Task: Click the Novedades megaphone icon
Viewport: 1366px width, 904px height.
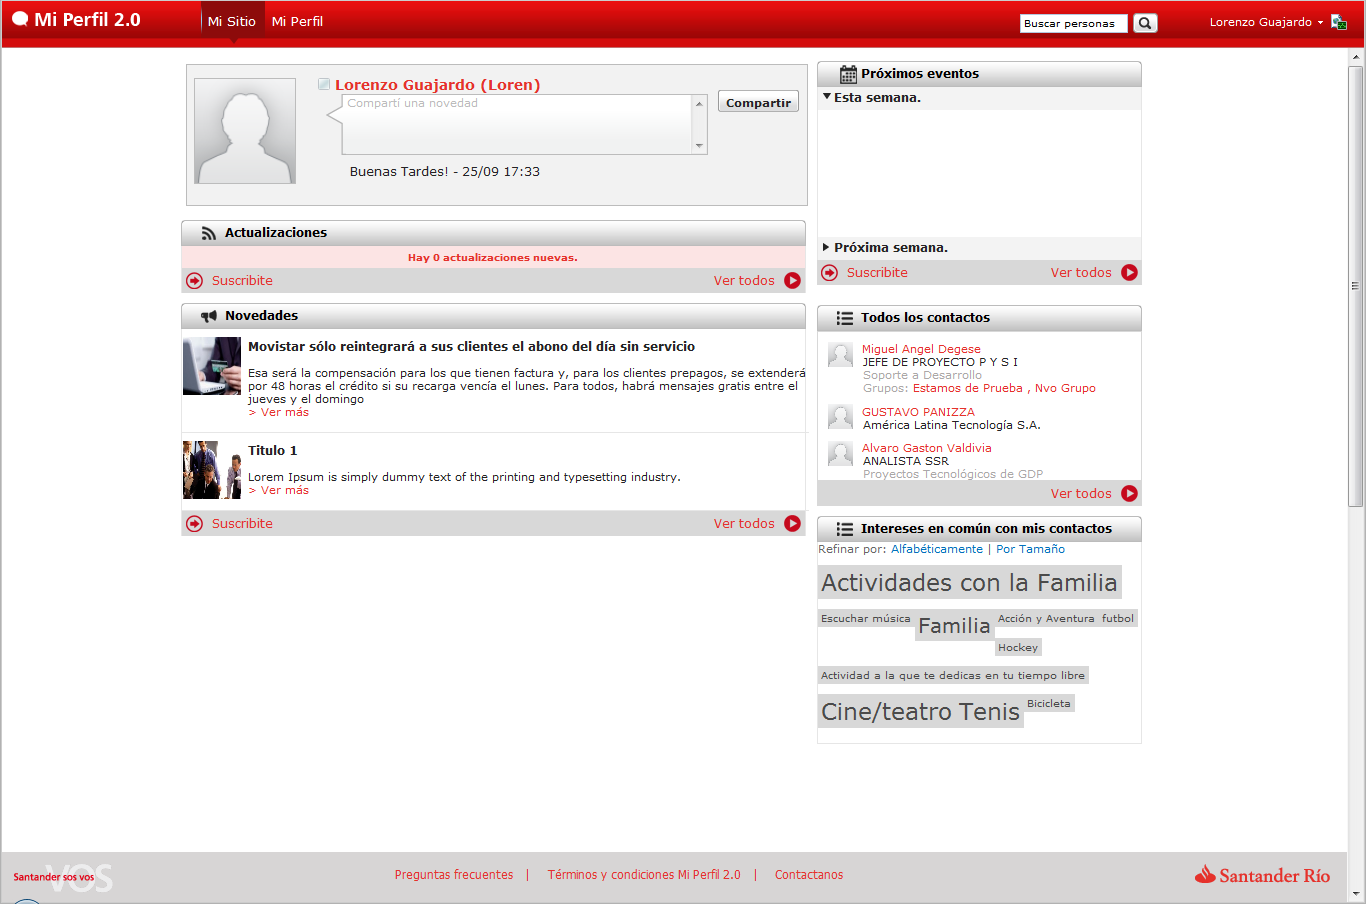Action: point(208,316)
